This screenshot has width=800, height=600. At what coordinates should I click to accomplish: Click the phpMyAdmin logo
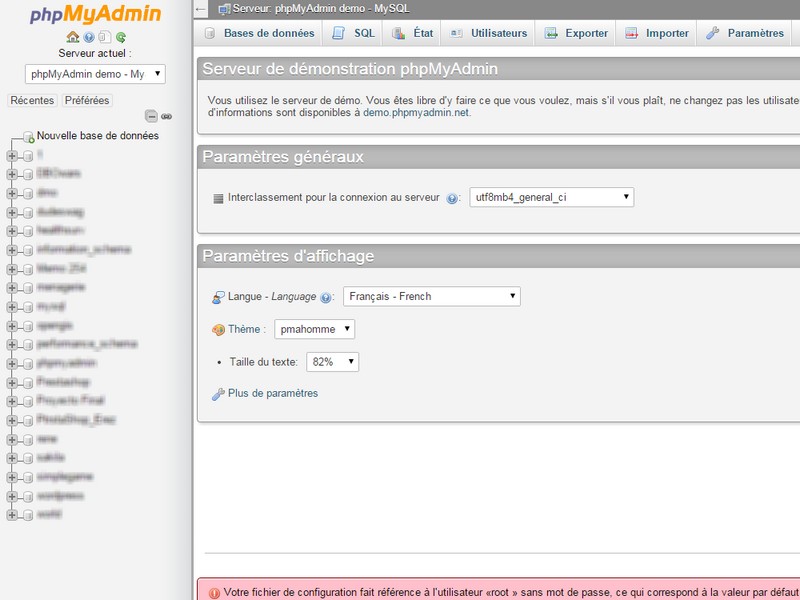tap(95, 14)
